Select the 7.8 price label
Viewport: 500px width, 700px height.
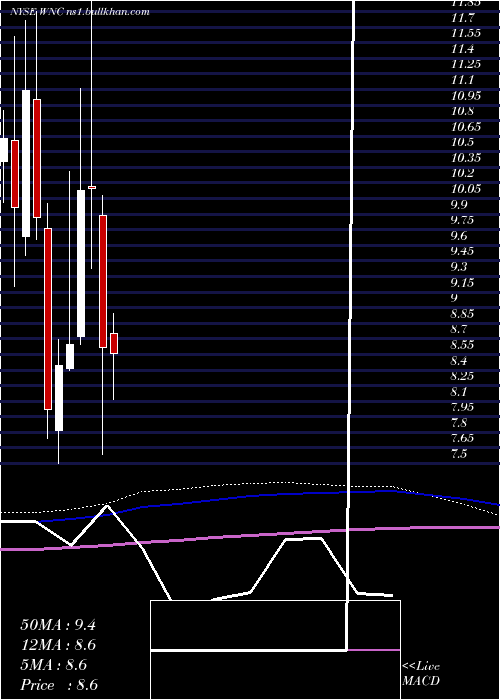tap(459, 423)
